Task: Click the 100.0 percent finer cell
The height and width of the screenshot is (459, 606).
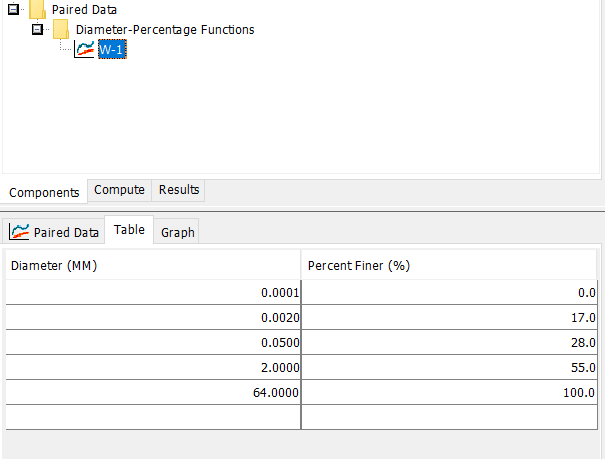Action: click(451, 393)
